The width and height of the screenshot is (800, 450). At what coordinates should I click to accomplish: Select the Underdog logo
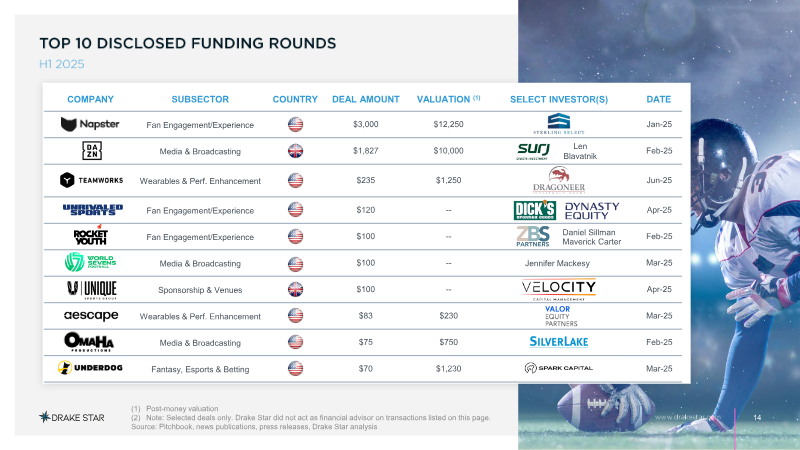[x=90, y=367]
